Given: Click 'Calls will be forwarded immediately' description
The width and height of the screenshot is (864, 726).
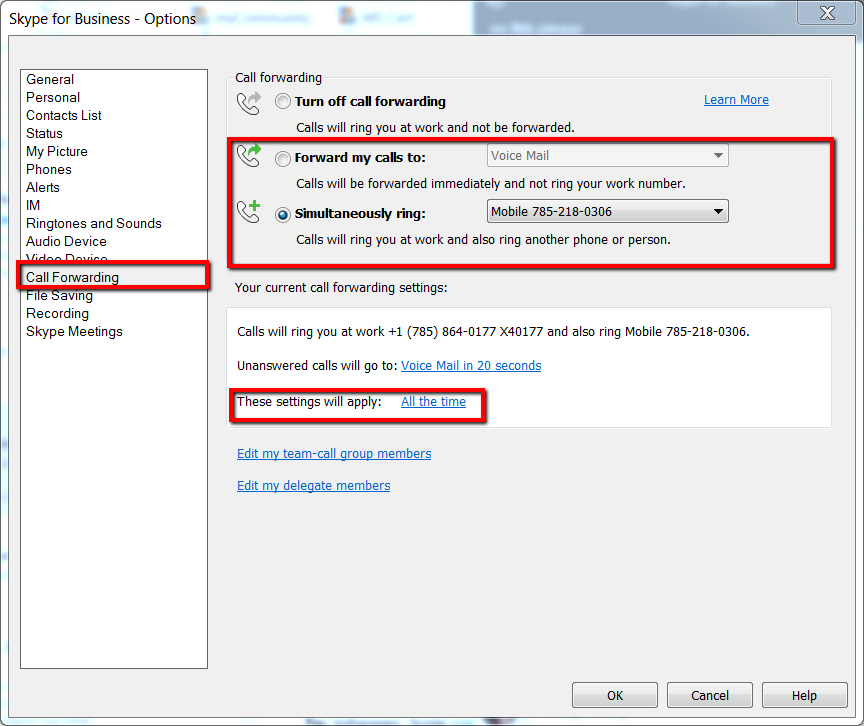Looking at the screenshot, I should (490, 183).
